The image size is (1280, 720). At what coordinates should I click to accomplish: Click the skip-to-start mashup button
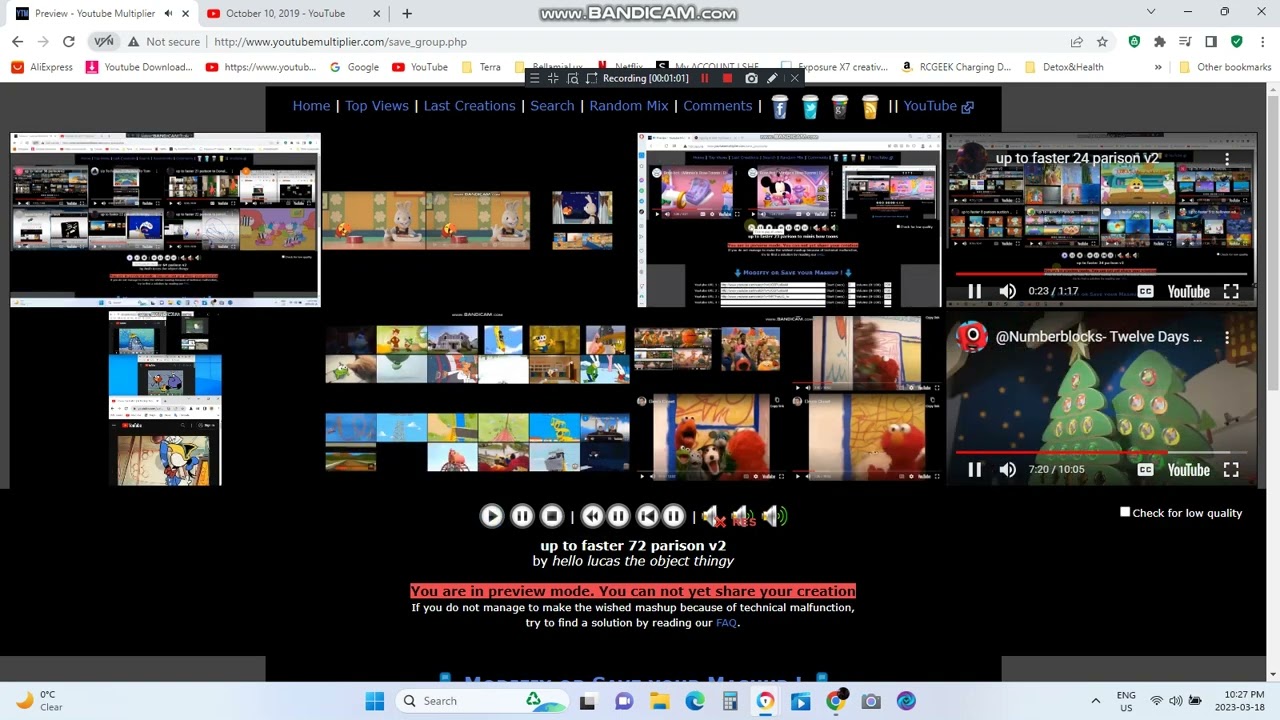(647, 516)
